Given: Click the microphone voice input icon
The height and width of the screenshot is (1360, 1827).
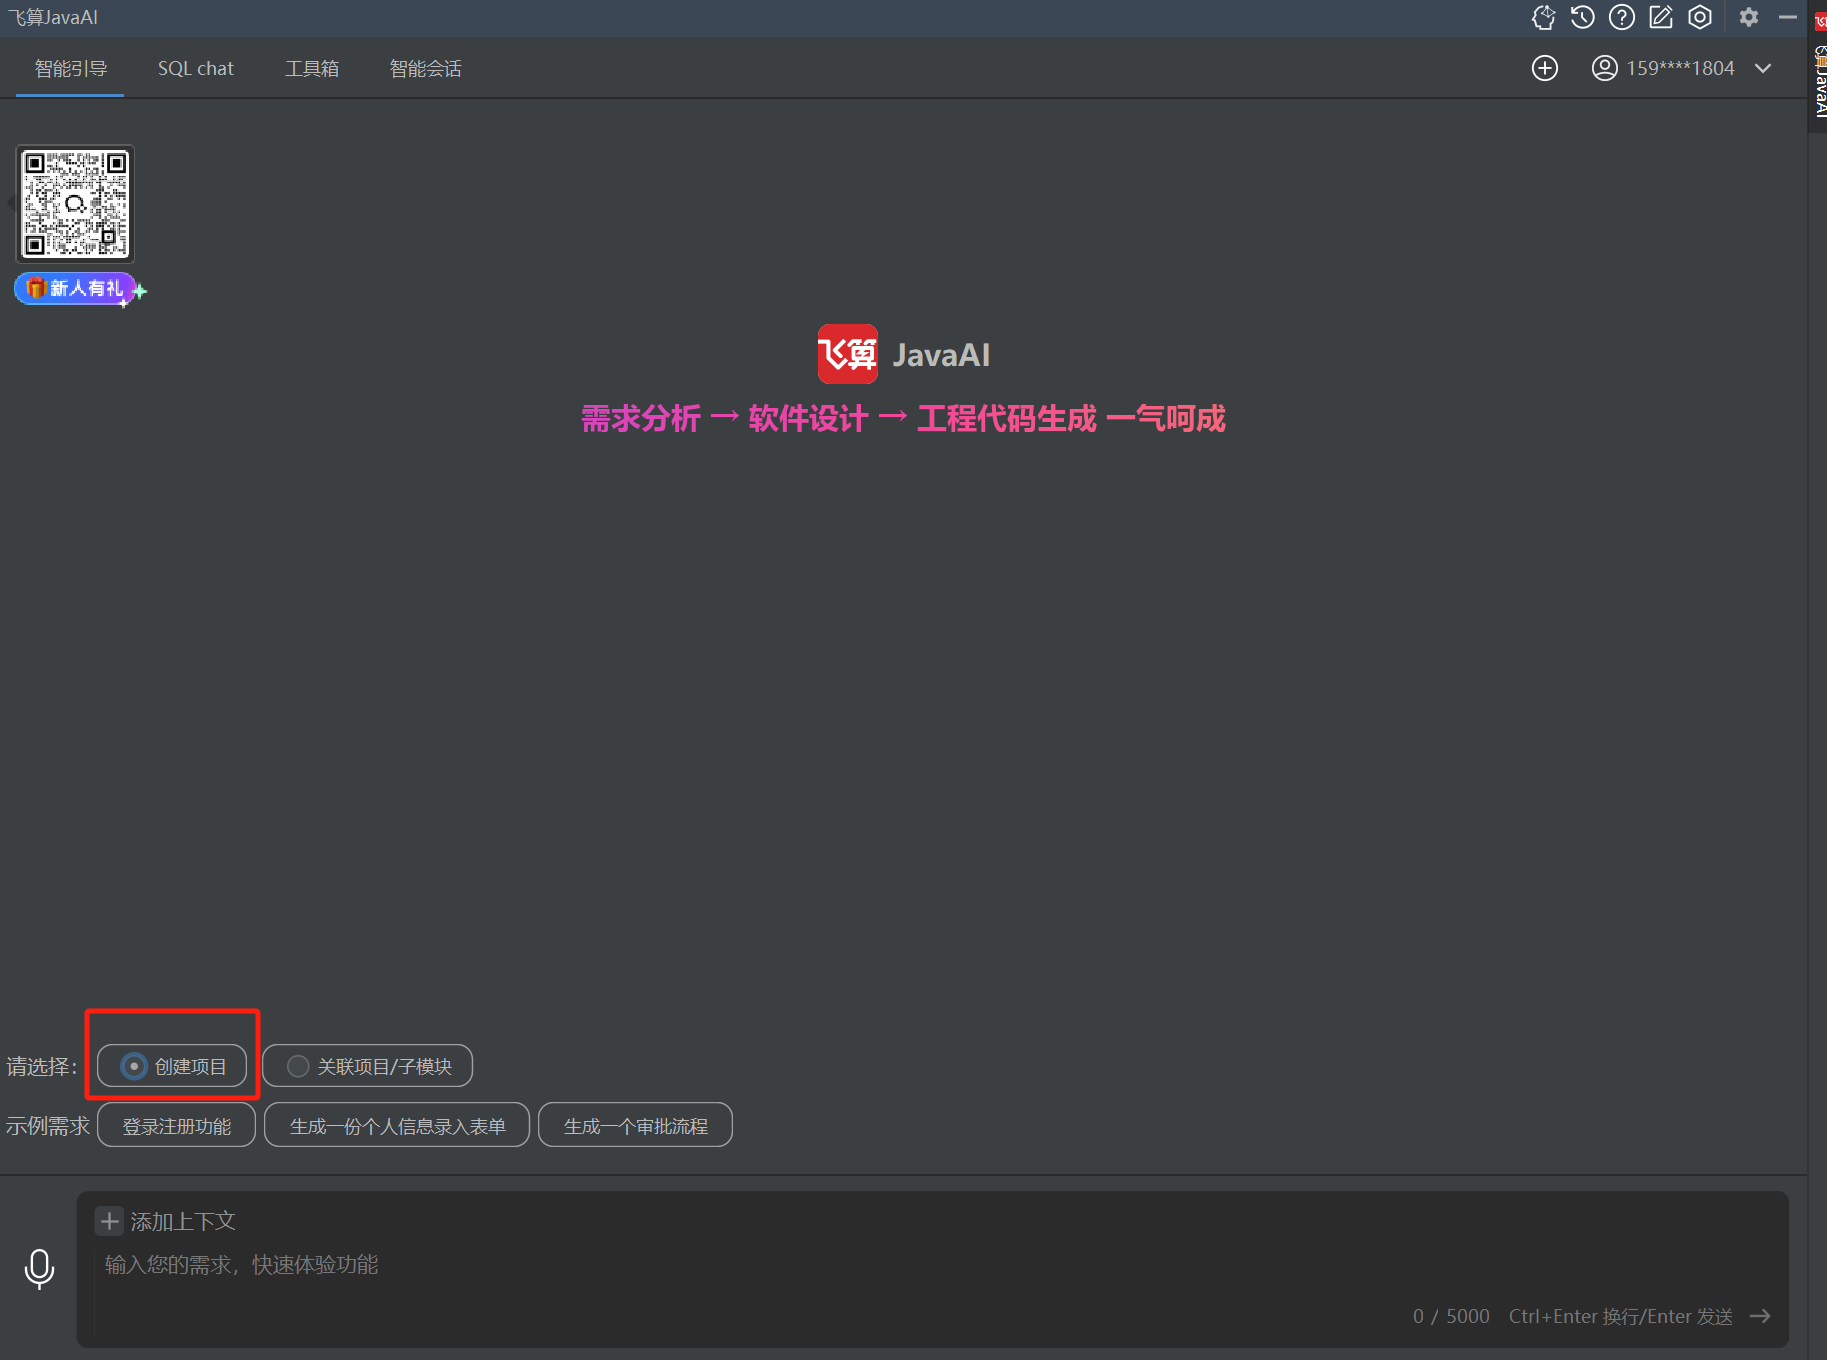Looking at the screenshot, I should (x=39, y=1269).
